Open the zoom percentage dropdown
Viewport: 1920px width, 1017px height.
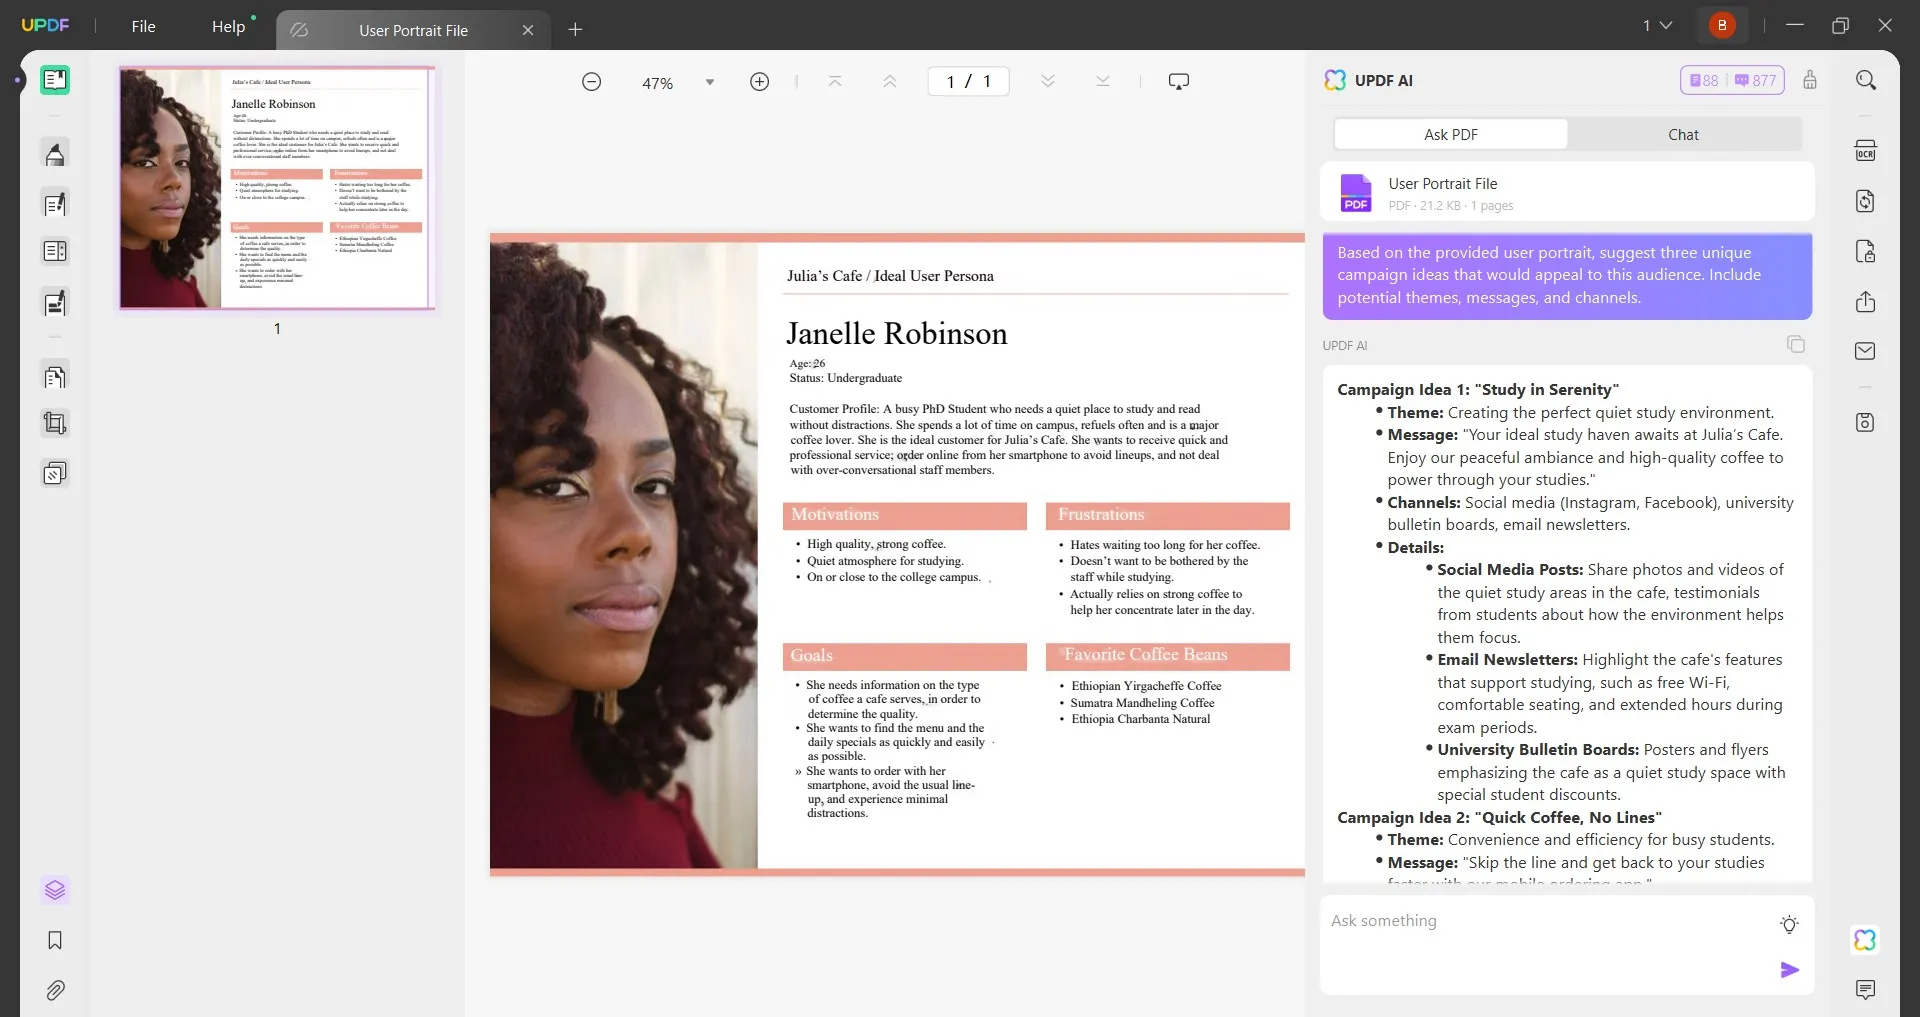710,82
